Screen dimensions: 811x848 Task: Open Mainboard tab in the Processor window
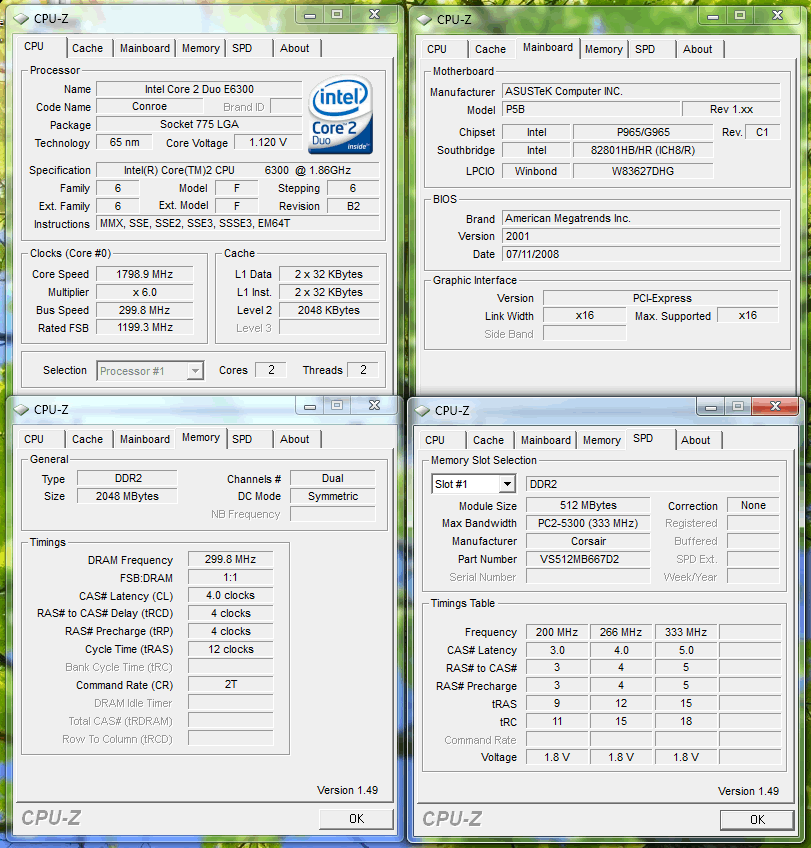pyautogui.click(x=144, y=48)
